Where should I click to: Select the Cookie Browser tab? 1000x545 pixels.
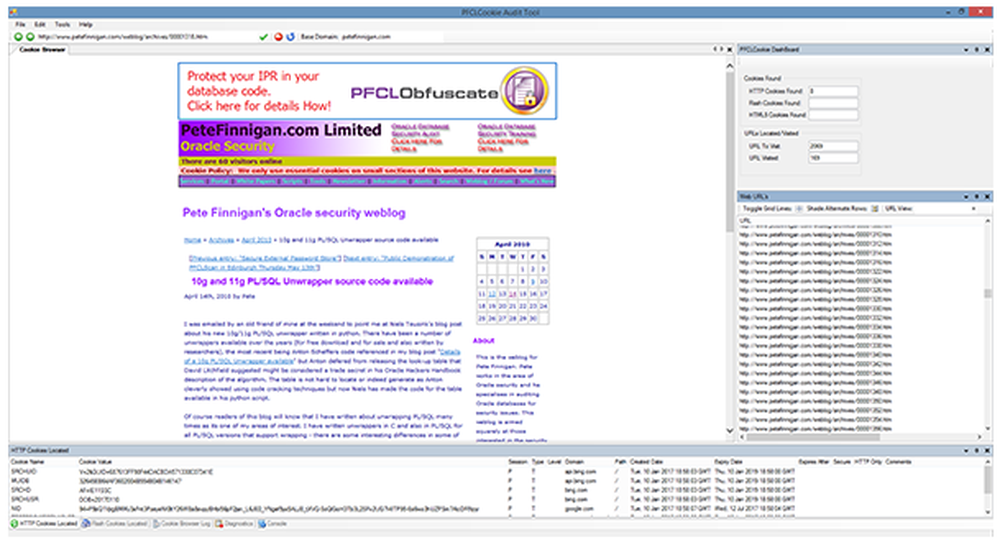[x=42, y=49]
